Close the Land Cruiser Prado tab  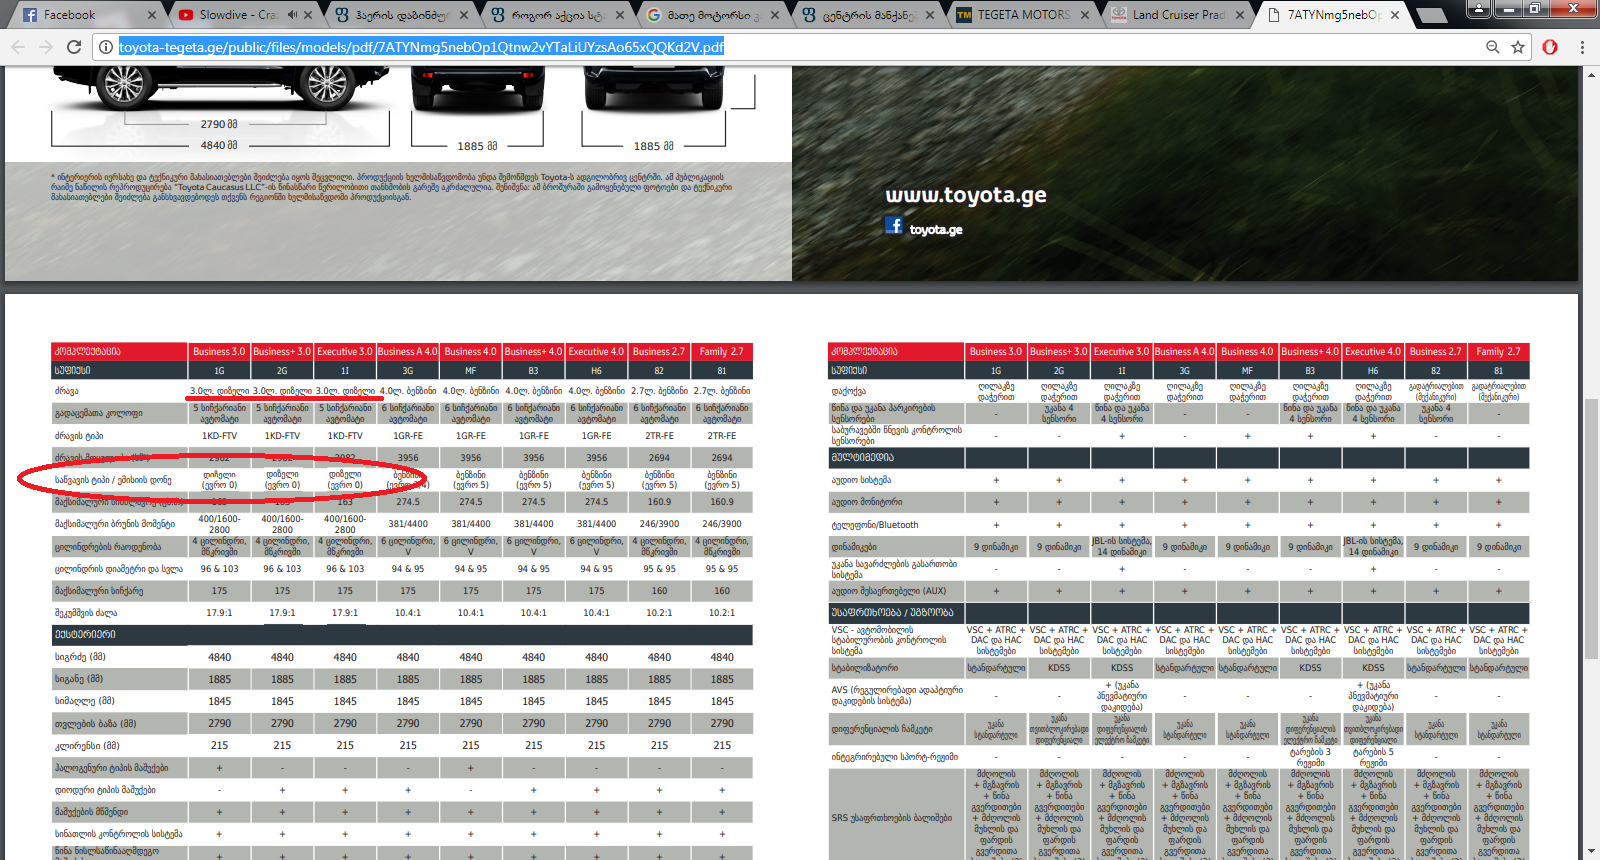1240,15
